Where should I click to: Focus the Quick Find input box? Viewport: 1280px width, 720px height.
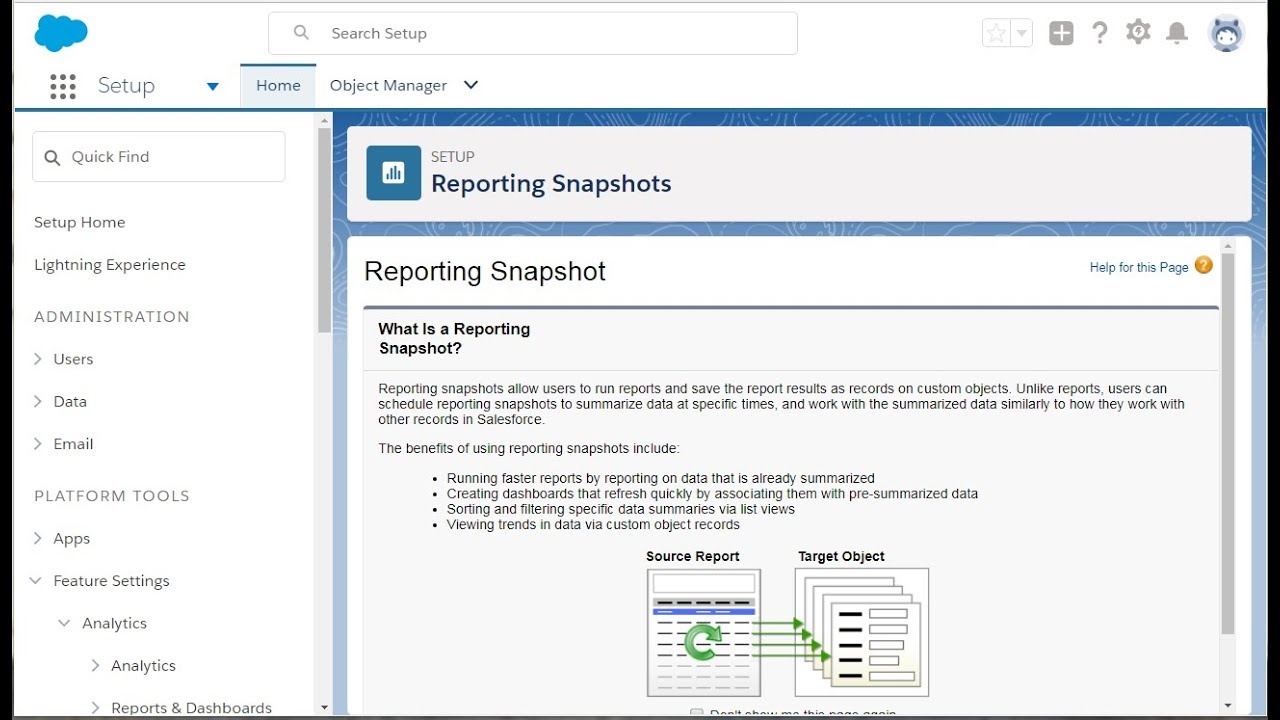159,157
